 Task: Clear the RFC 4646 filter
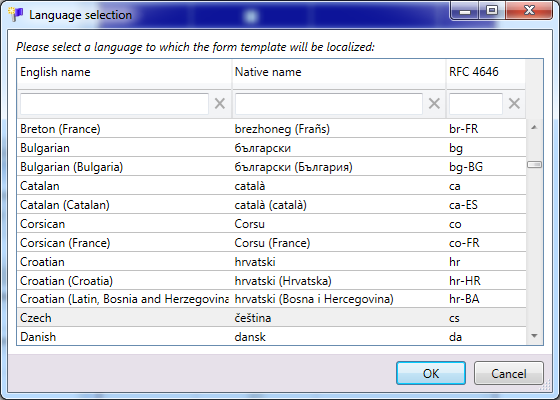coord(514,104)
